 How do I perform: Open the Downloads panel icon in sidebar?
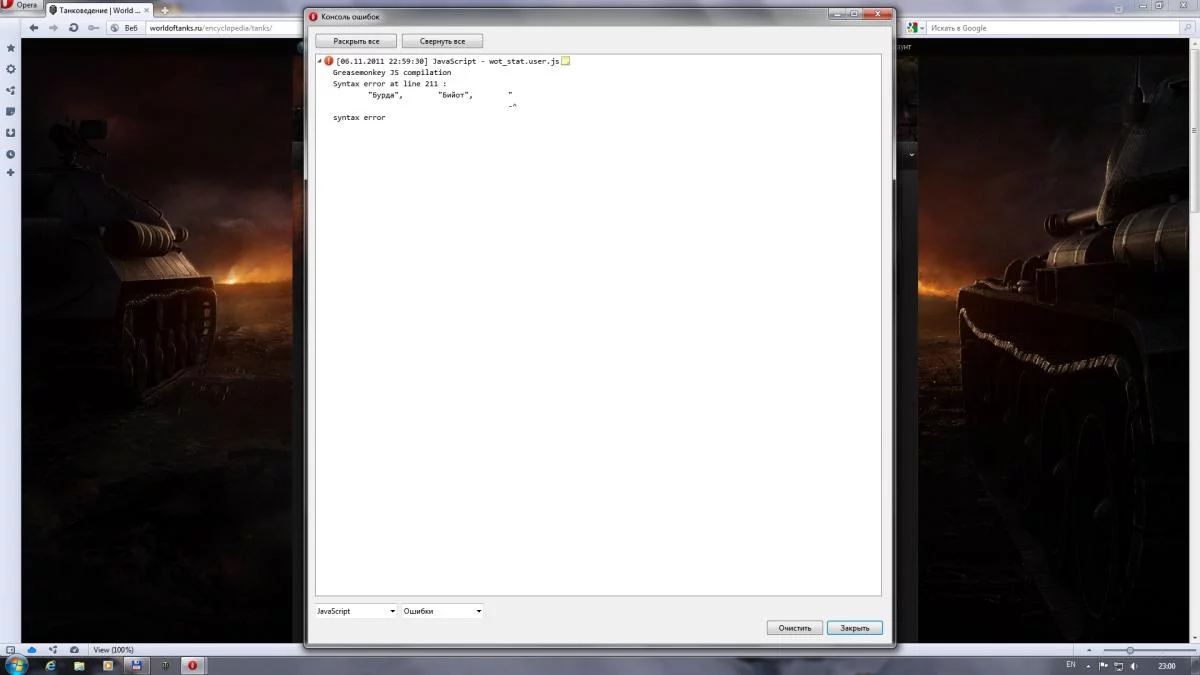click(11, 132)
